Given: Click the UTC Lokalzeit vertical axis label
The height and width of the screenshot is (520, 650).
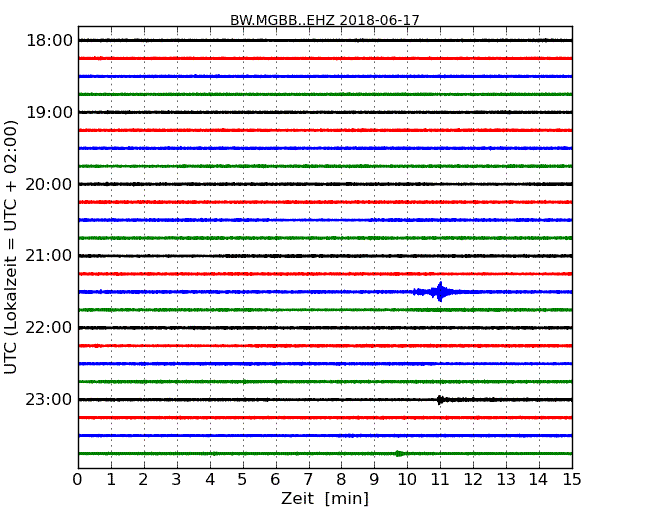Looking at the screenshot, I should coord(11,248).
